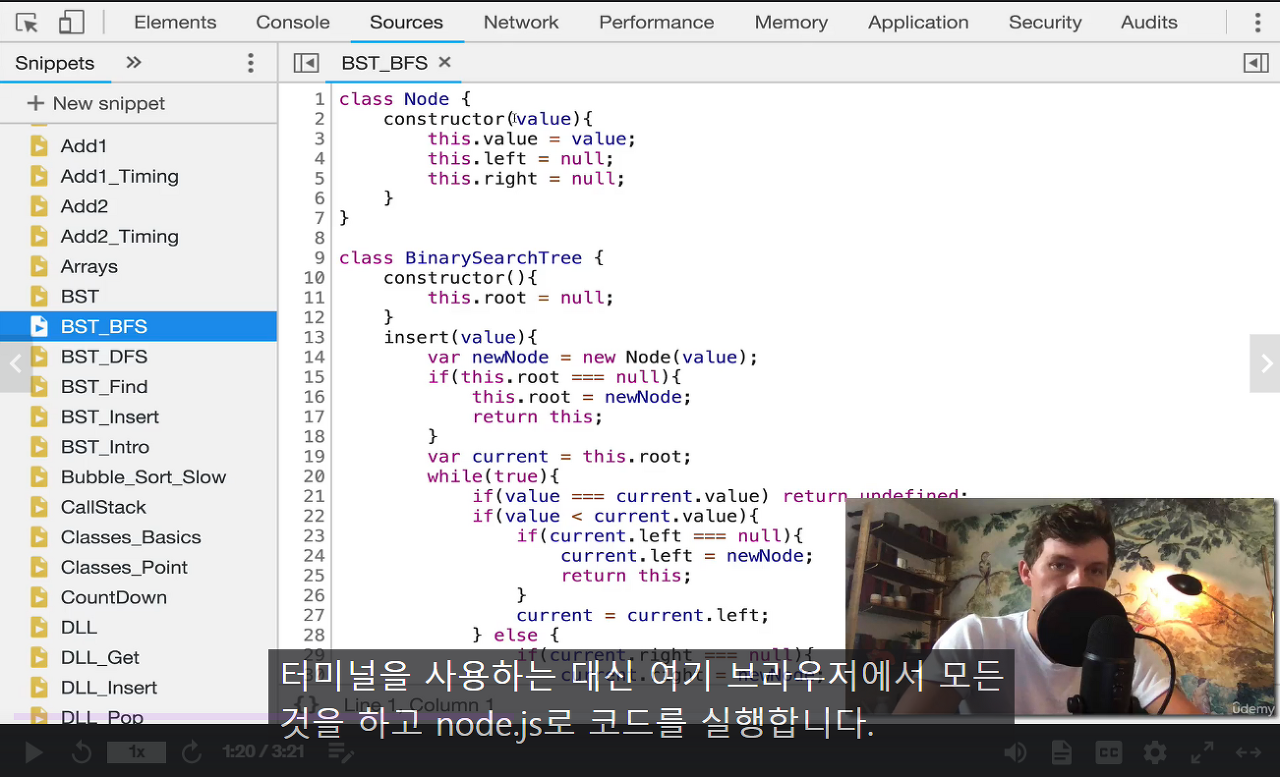
Task: Skip forward in the video
Action: tap(192, 752)
